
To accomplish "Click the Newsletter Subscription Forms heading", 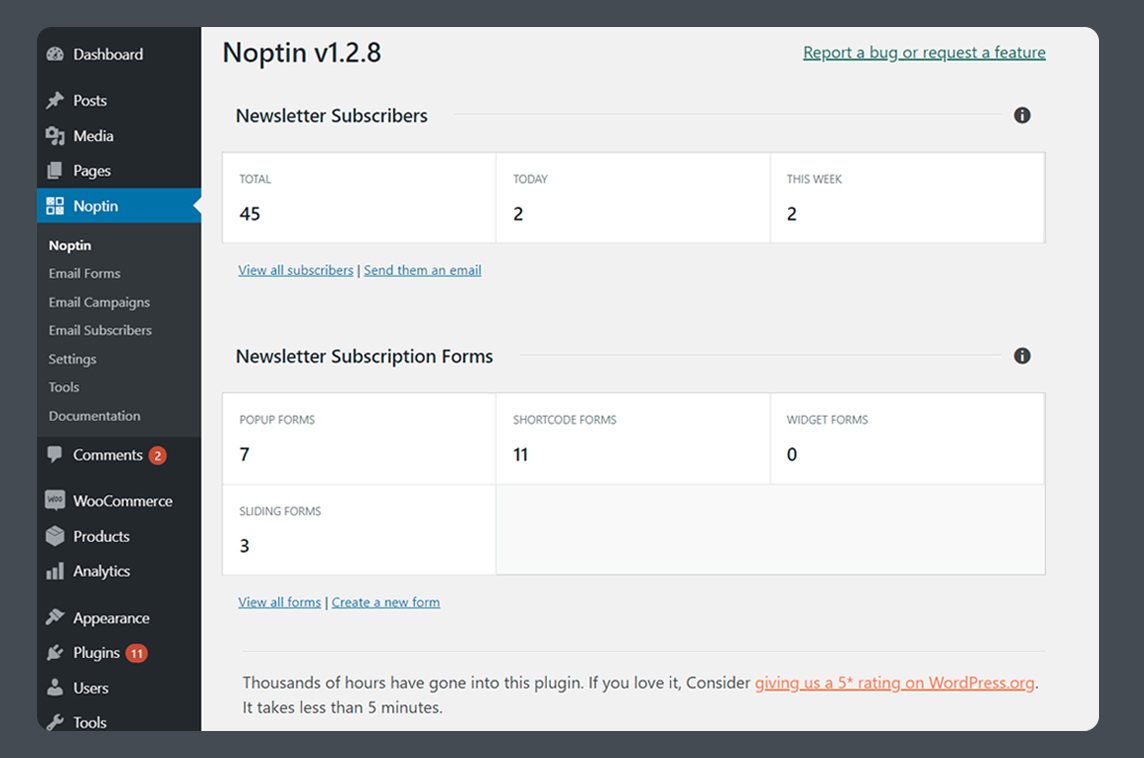I will pos(365,357).
